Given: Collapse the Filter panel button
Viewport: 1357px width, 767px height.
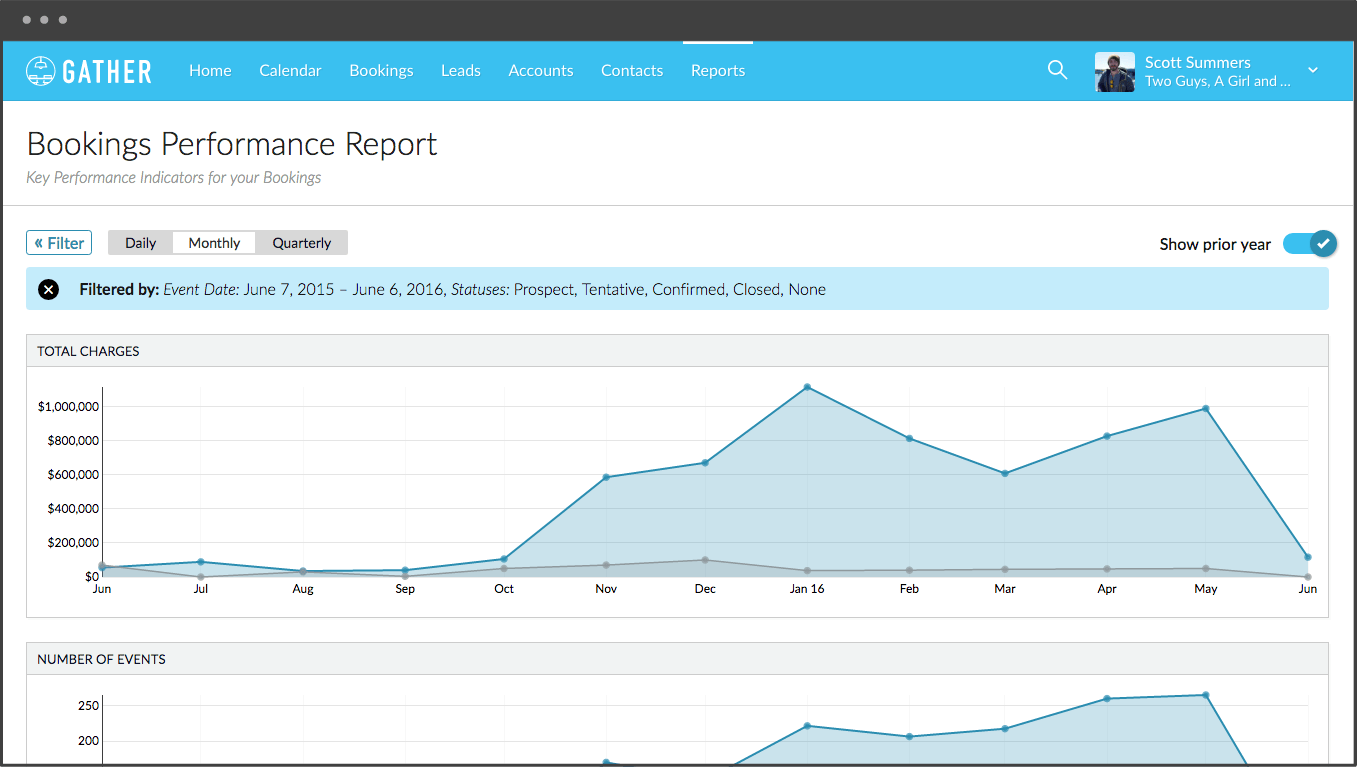Looking at the screenshot, I should [59, 243].
